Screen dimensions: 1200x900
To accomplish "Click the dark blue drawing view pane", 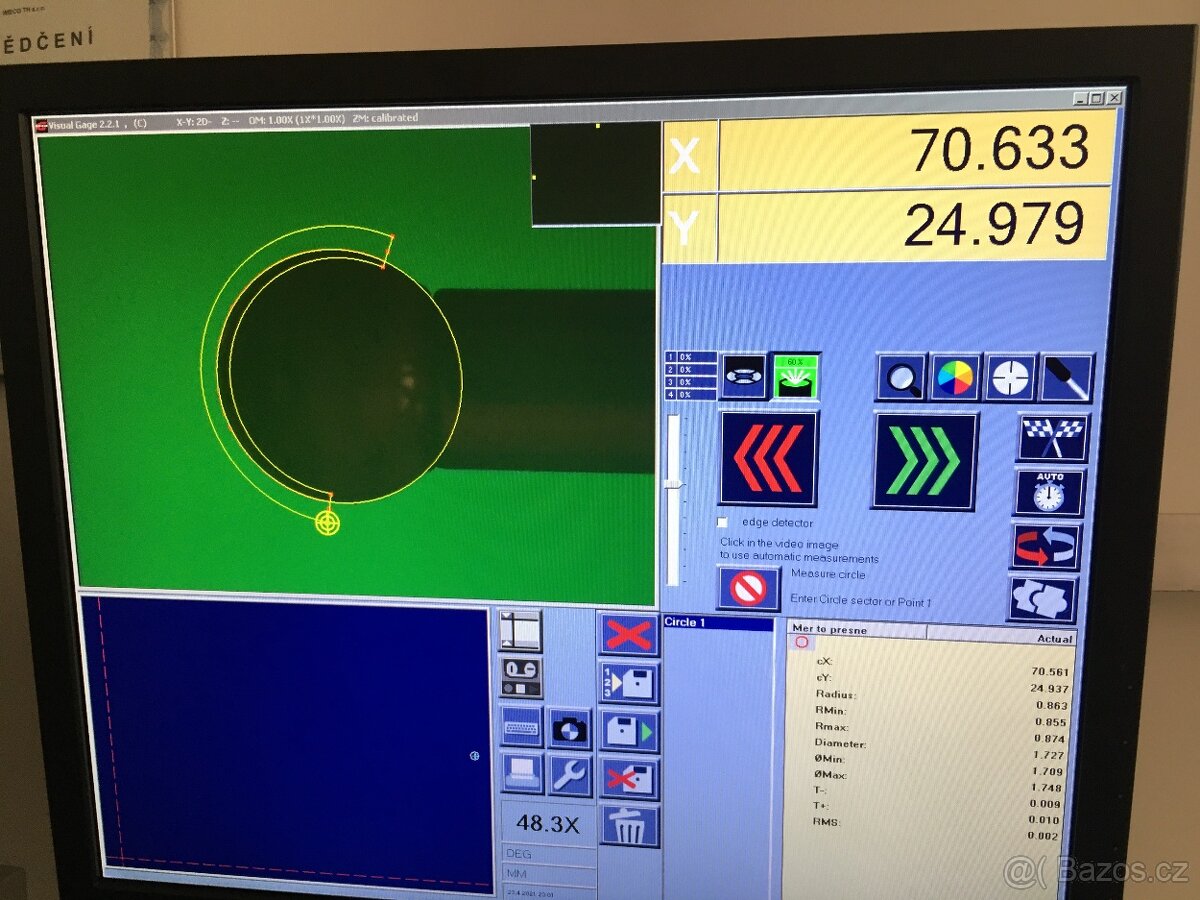I will click(288, 745).
